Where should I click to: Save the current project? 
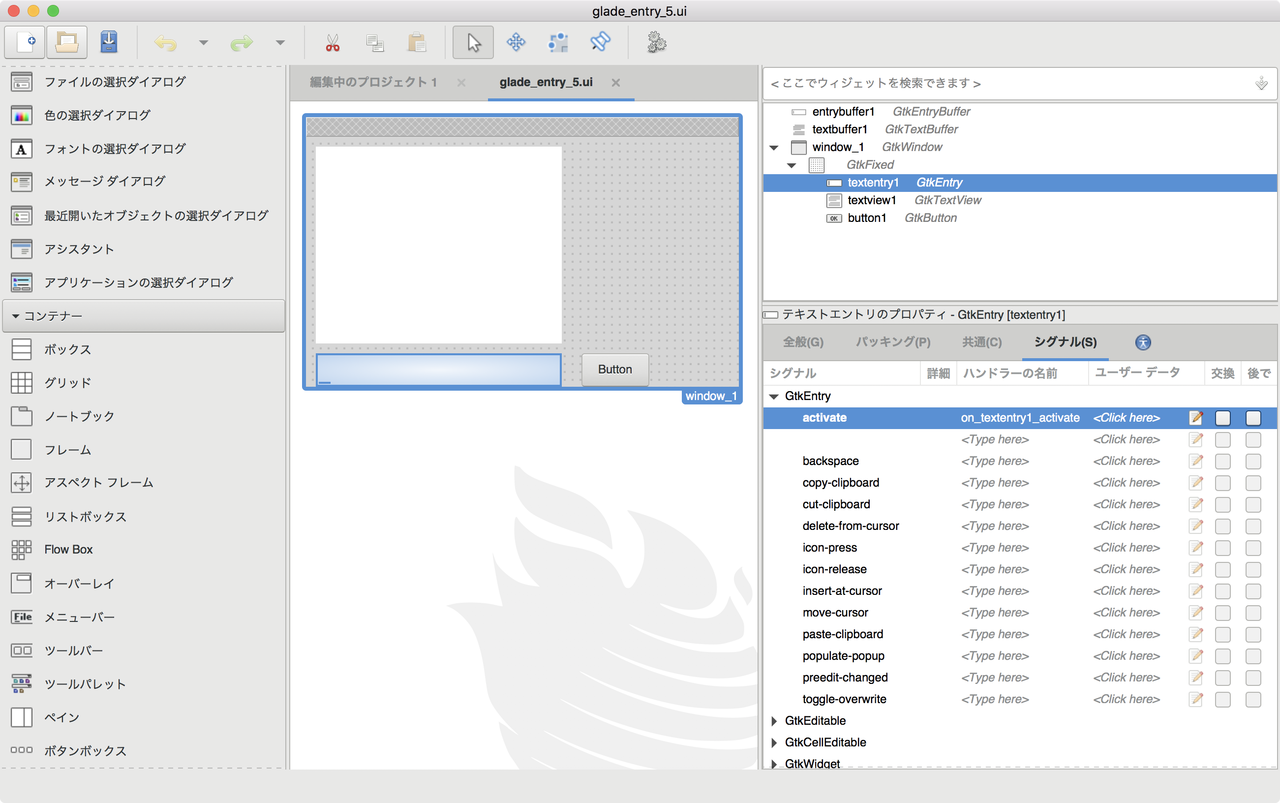pyautogui.click(x=109, y=42)
